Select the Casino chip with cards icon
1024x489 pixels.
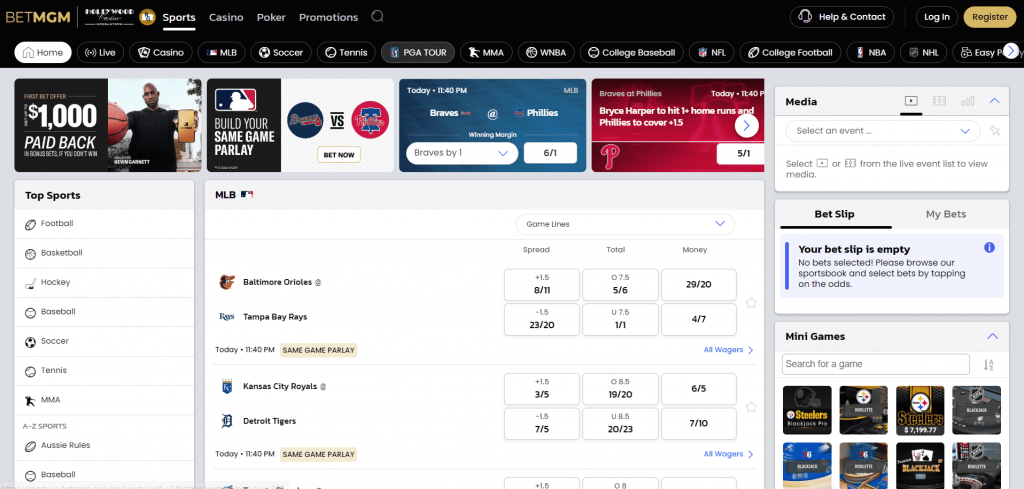click(161, 52)
